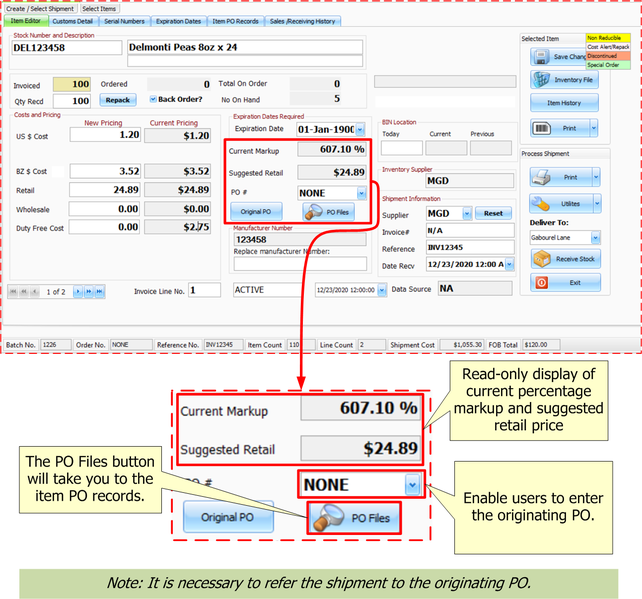
Task: Click Receive Stock box icon
Action: (x=542, y=259)
